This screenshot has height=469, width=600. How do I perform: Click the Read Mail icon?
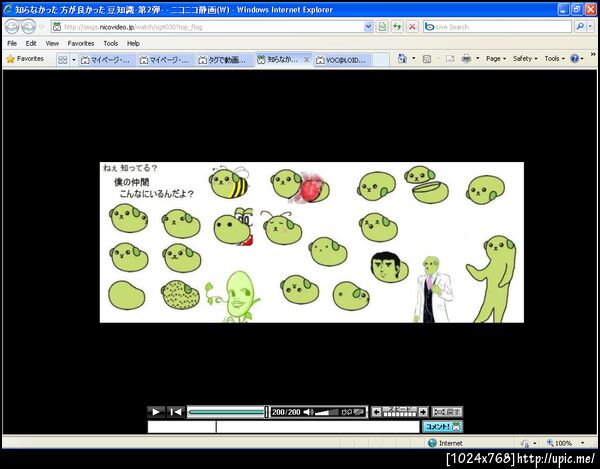coord(450,59)
